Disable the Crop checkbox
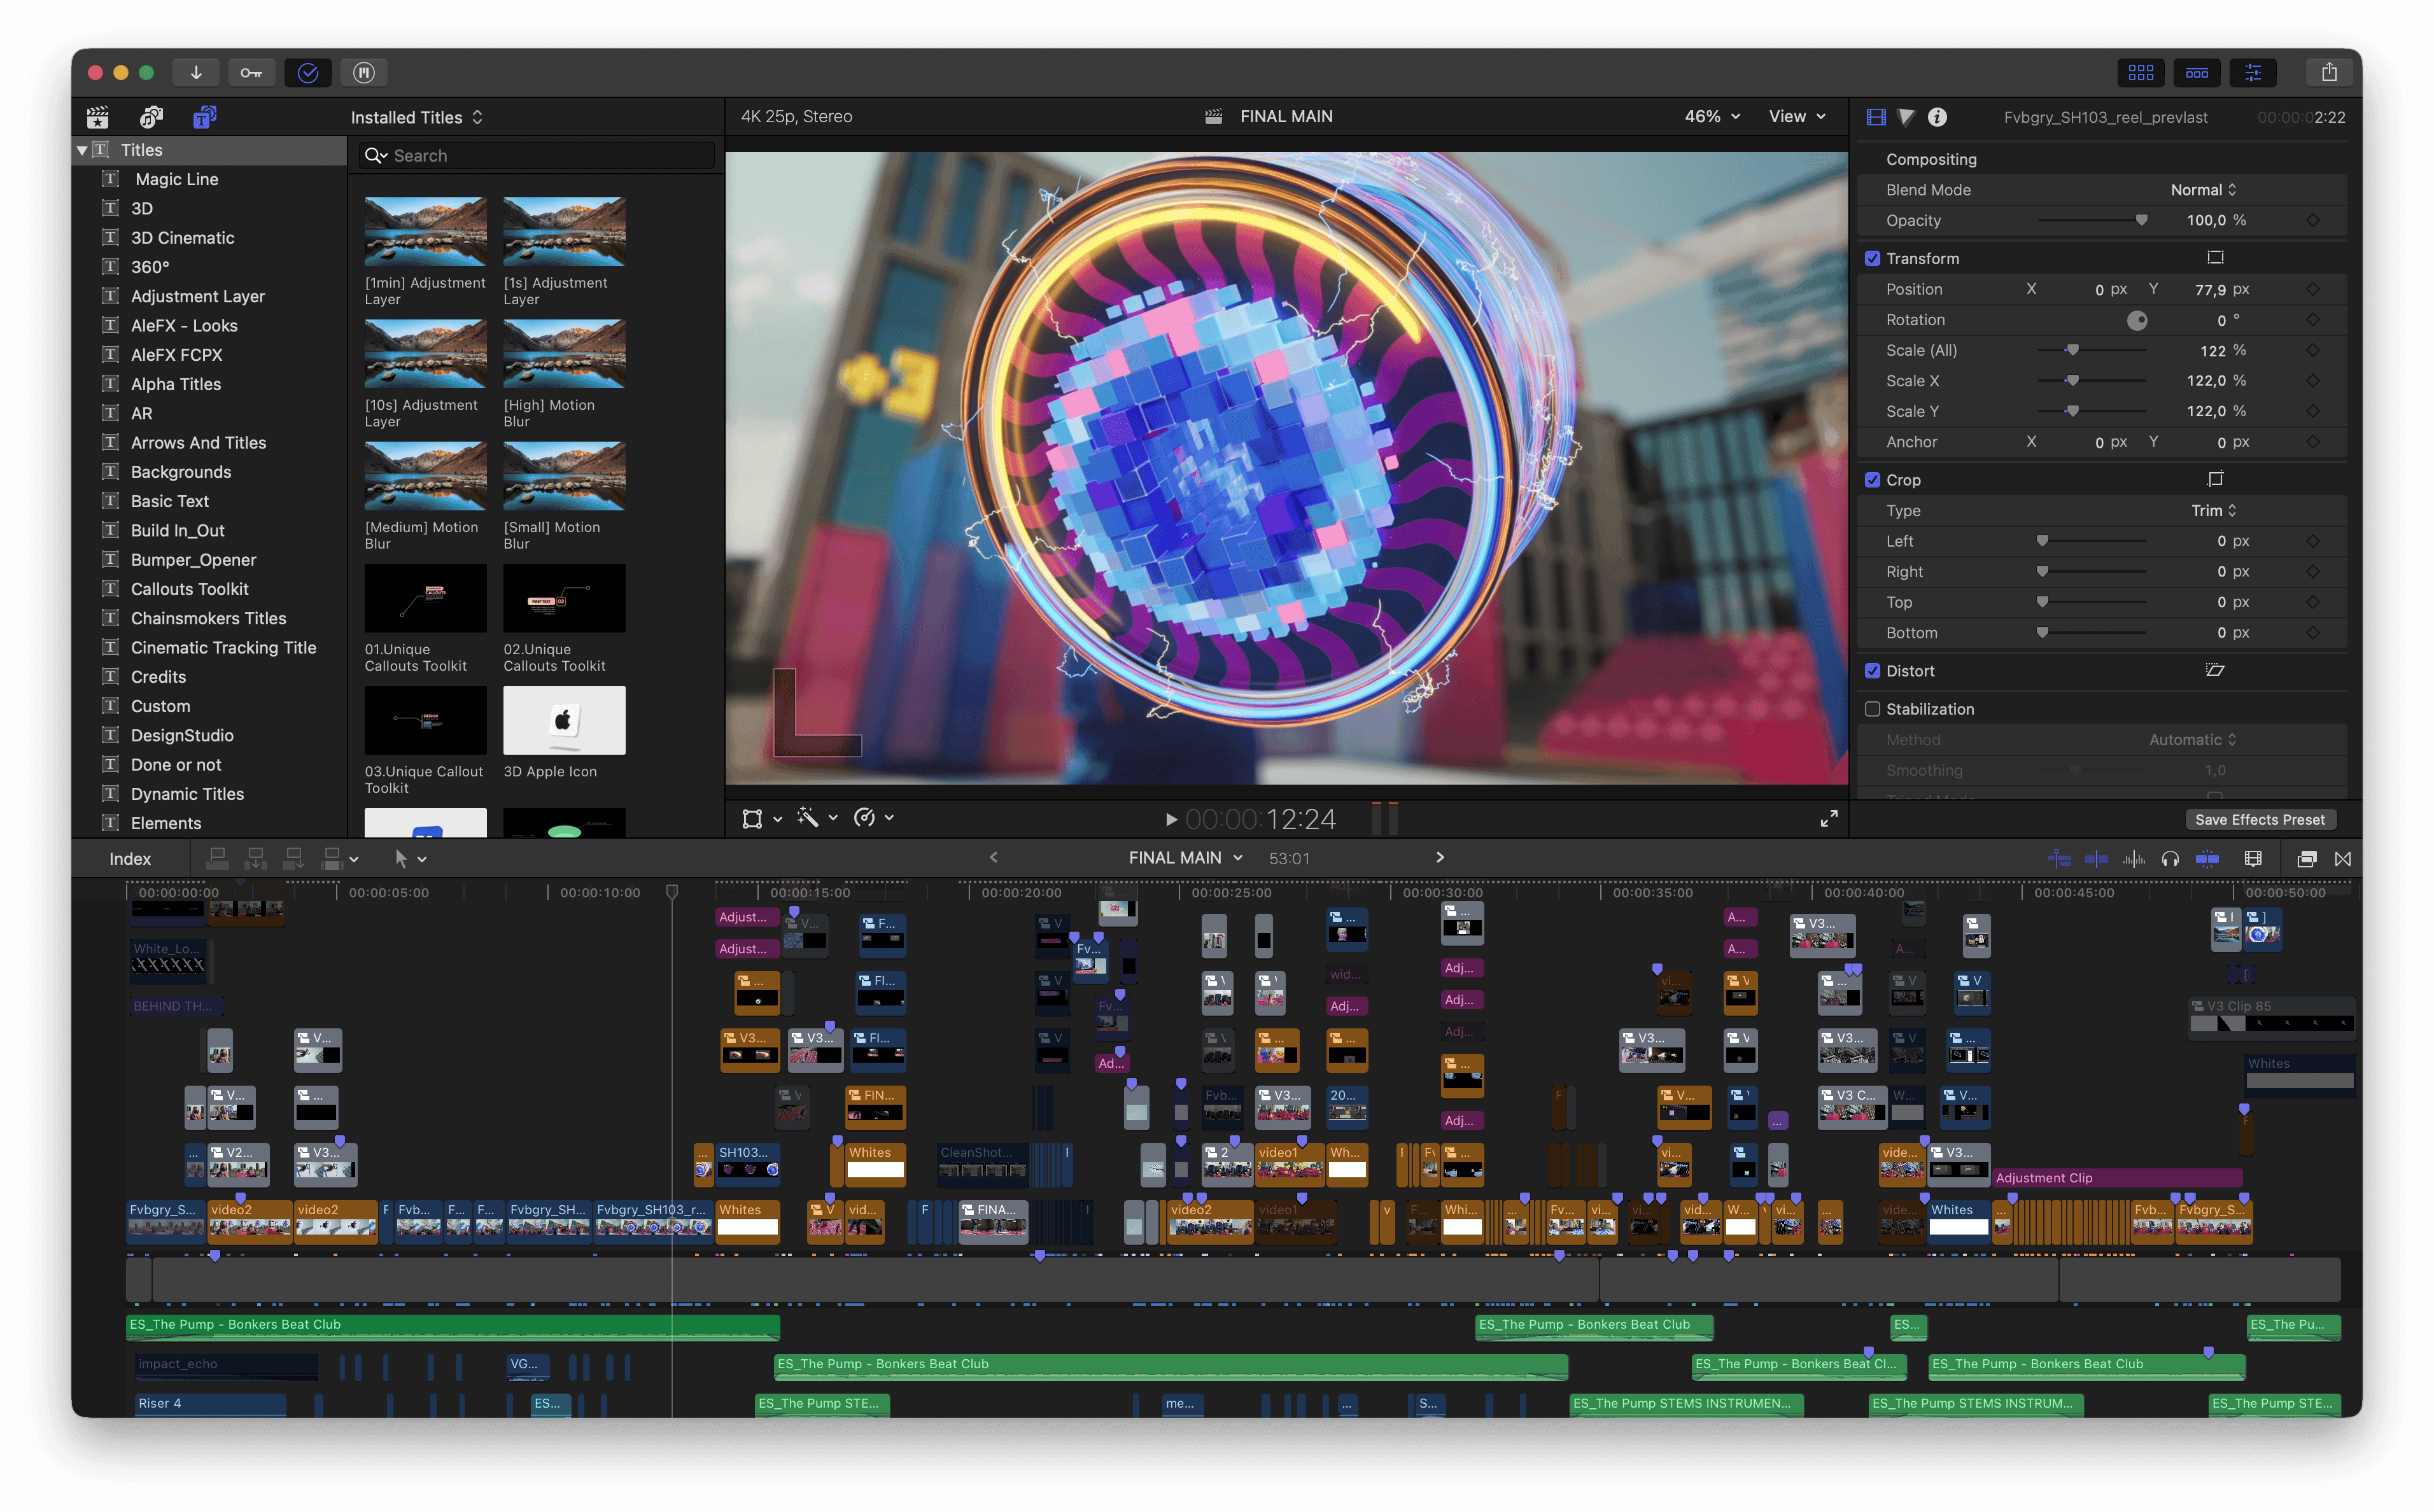The image size is (2434, 1512). pyautogui.click(x=1872, y=480)
